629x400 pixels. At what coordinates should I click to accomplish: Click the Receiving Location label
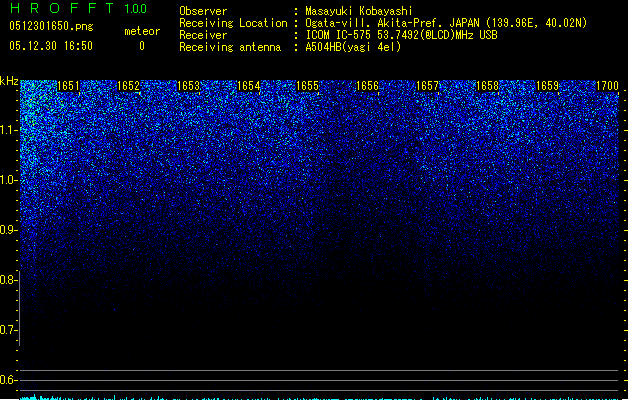click(x=233, y=23)
